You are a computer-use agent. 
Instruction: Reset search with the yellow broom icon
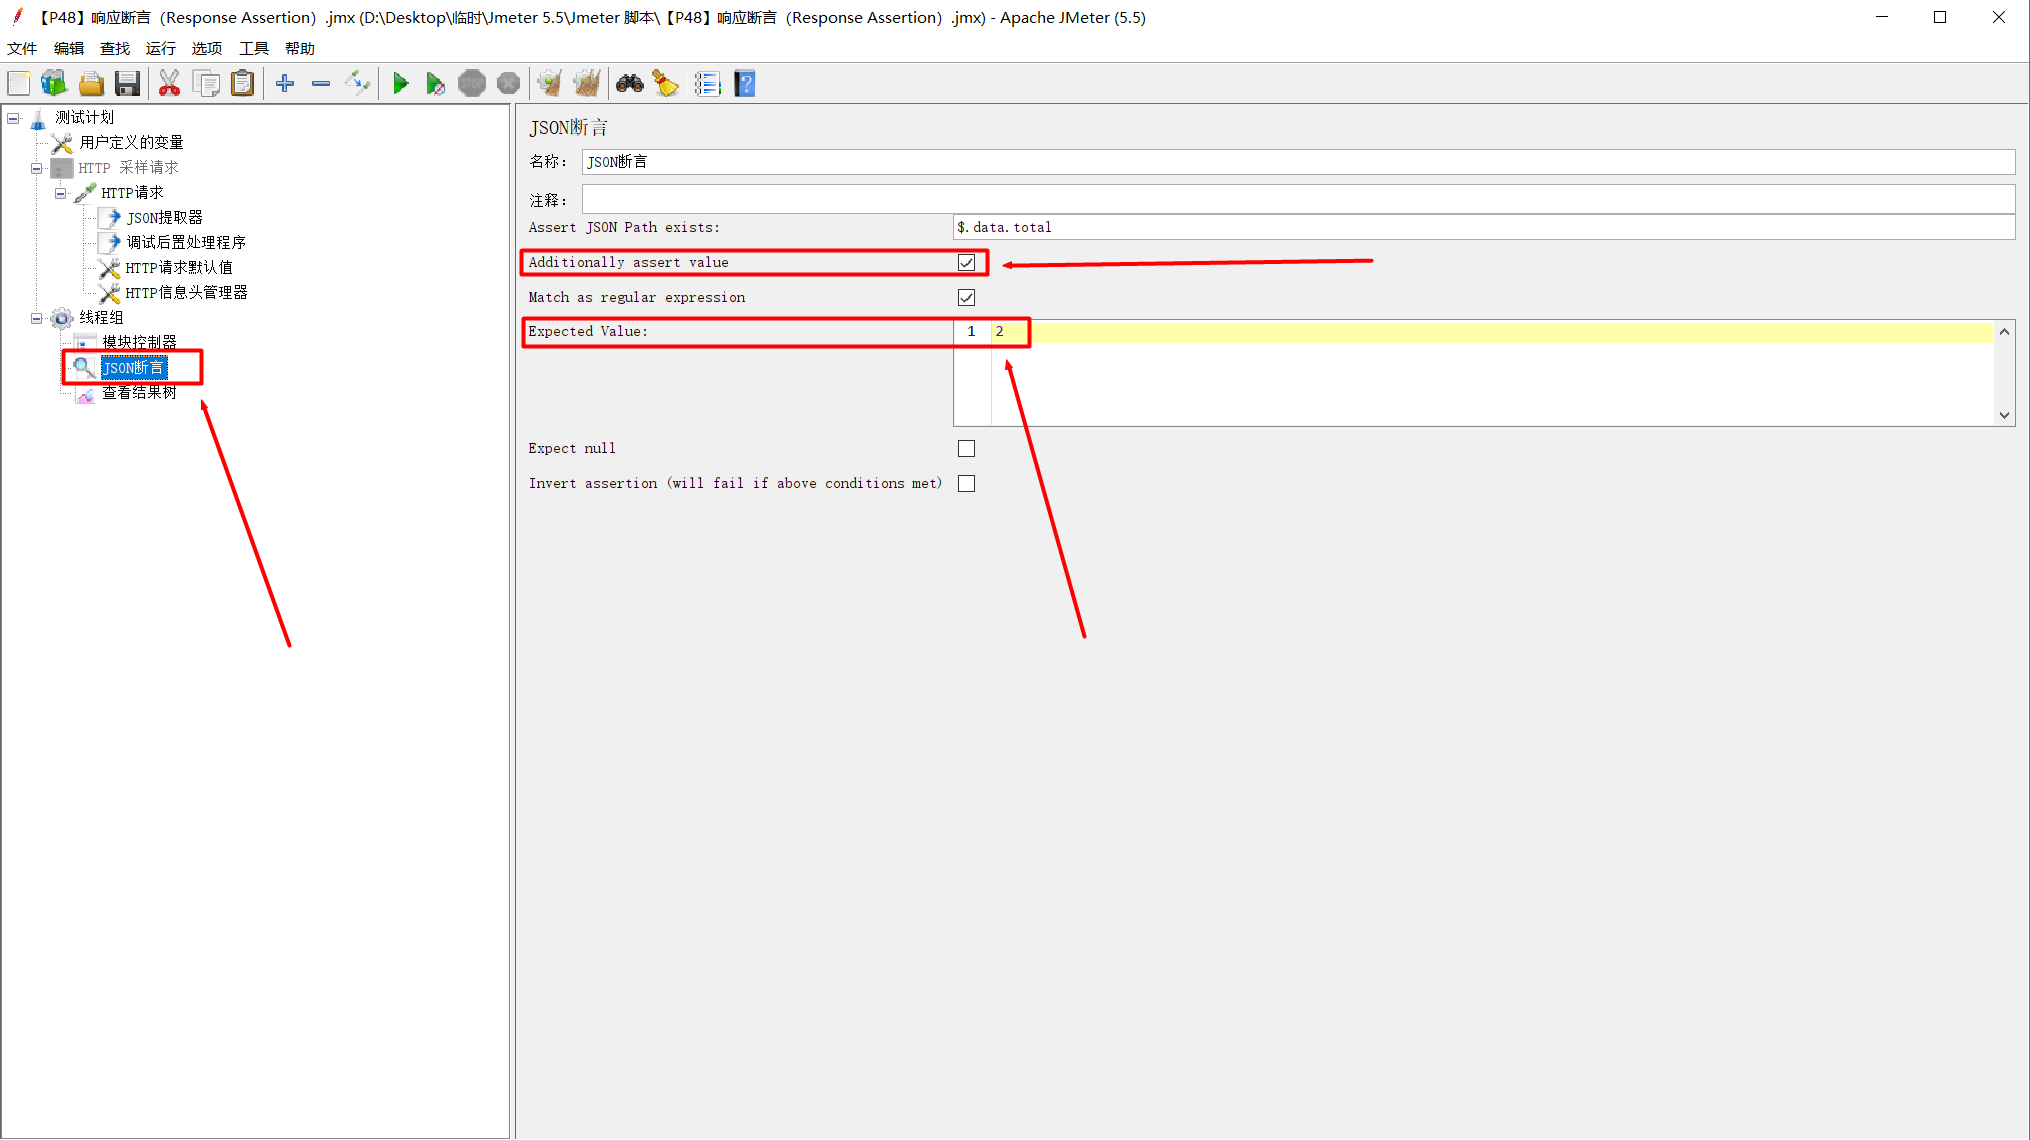click(x=666, y=84)
